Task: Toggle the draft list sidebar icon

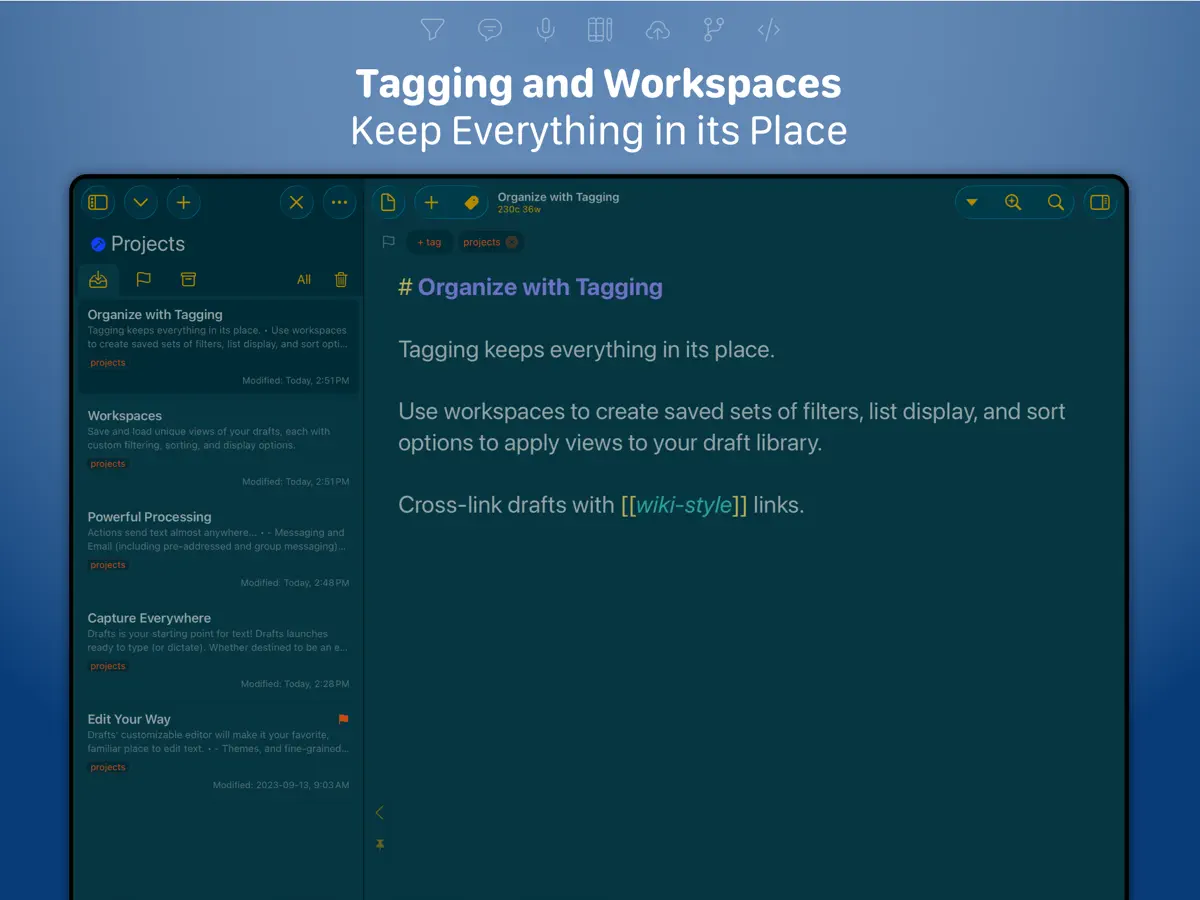Action: (x=98, y=203)
